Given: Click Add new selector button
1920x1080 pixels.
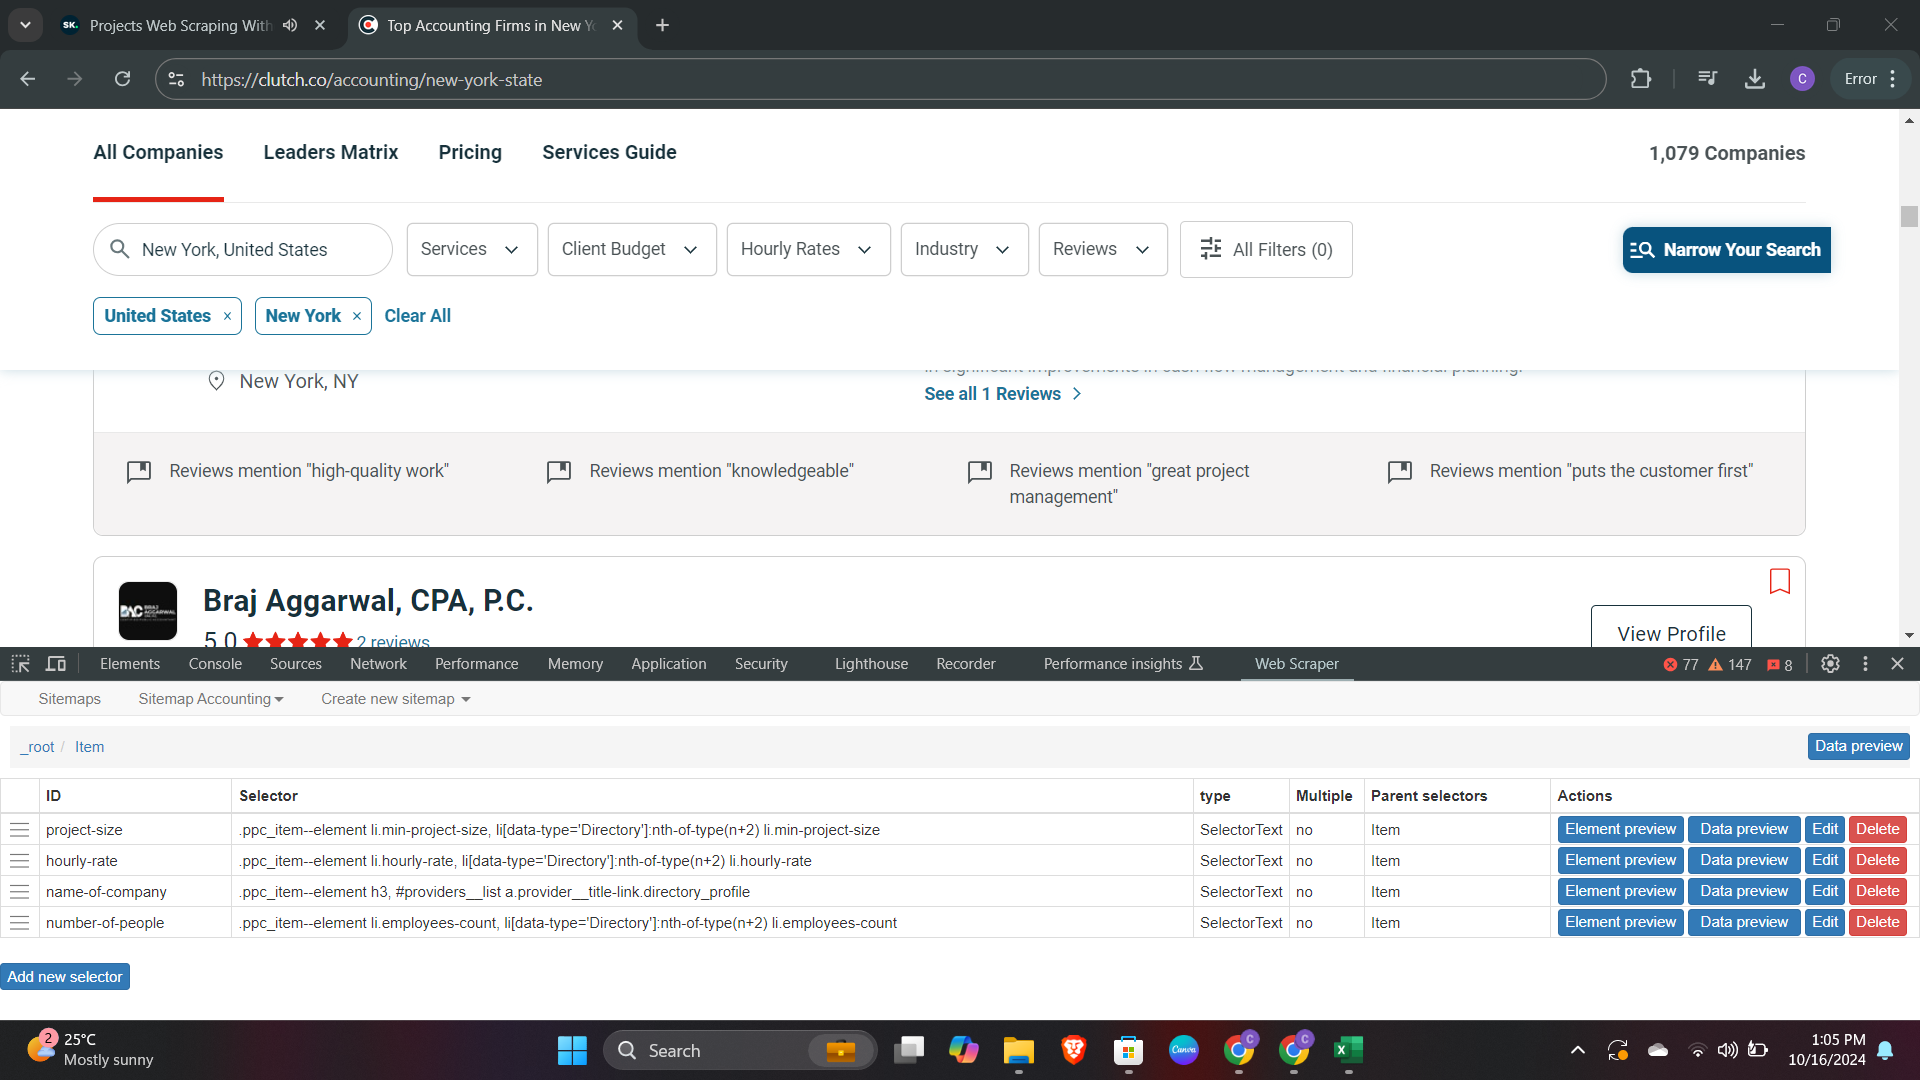Looking at the screenshot, I should point(65,977).
